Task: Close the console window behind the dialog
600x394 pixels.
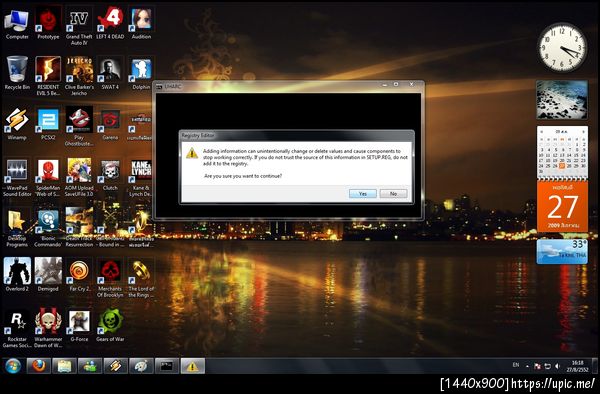Action: tap(411, 84)
